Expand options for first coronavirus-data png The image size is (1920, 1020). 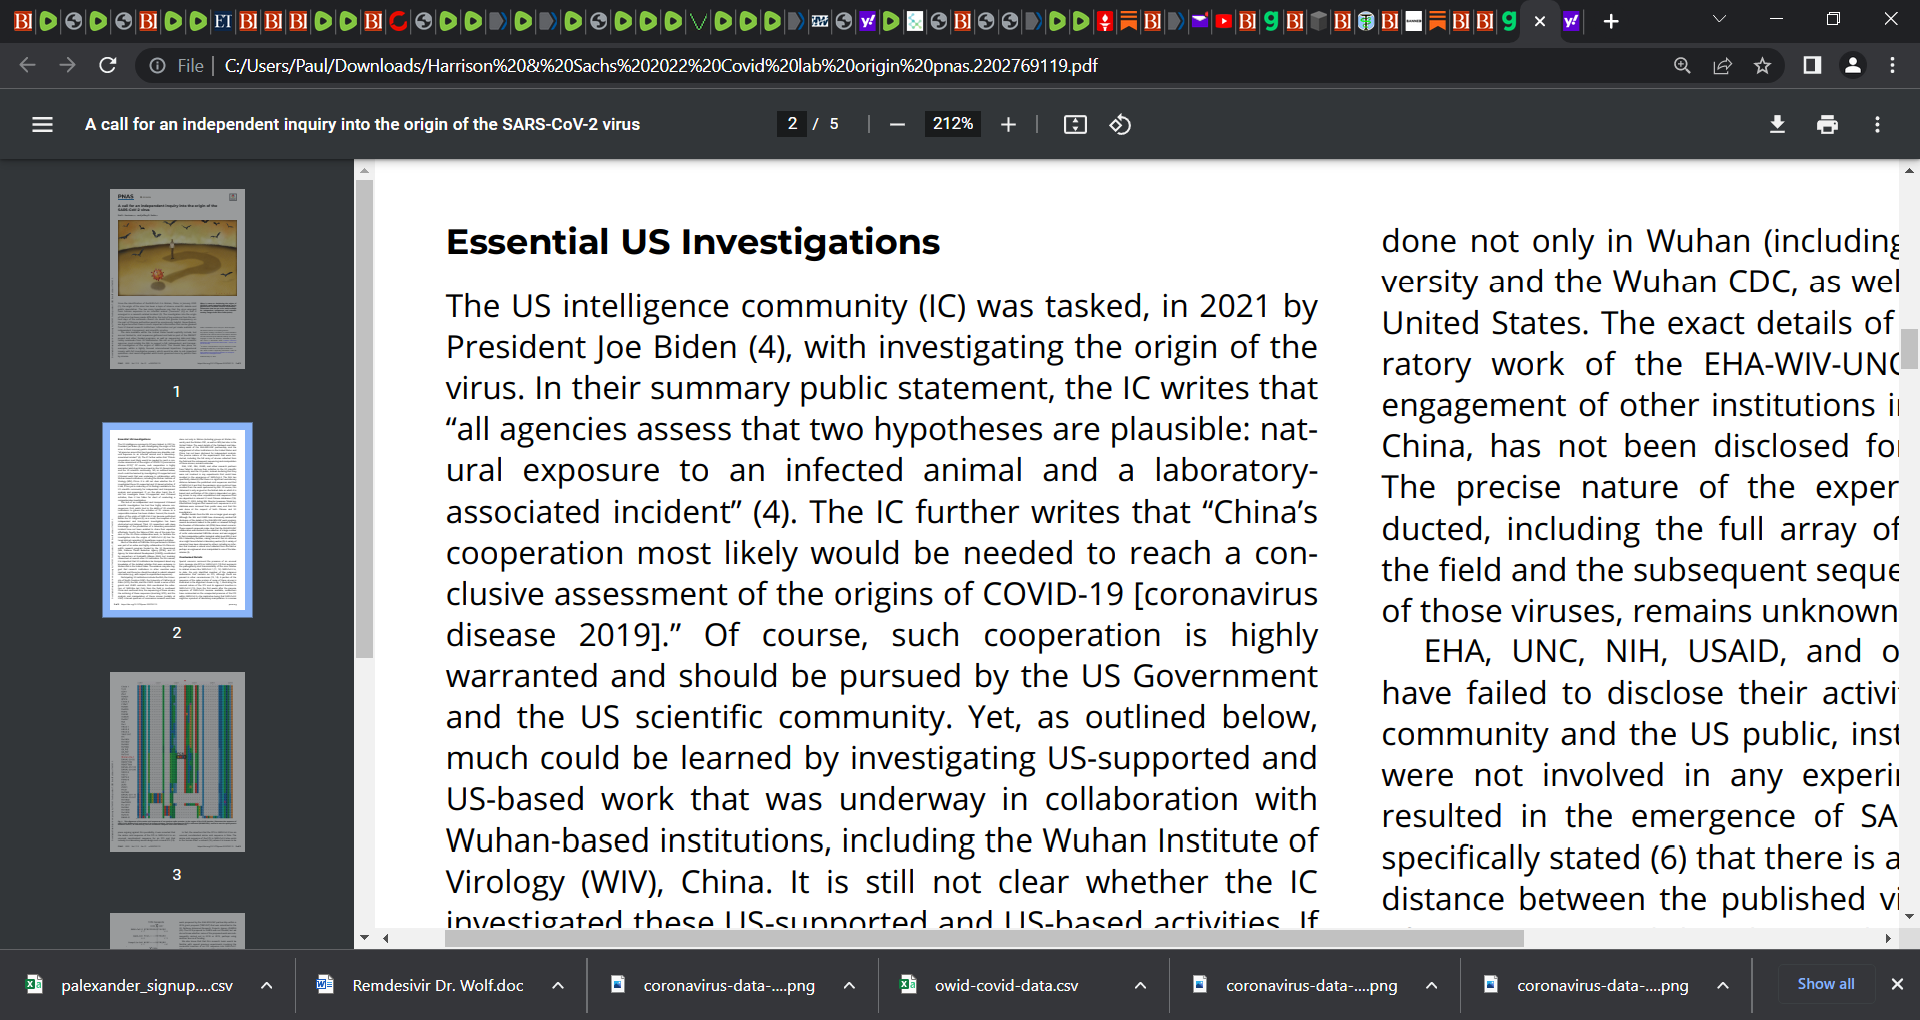pos(849,985)
